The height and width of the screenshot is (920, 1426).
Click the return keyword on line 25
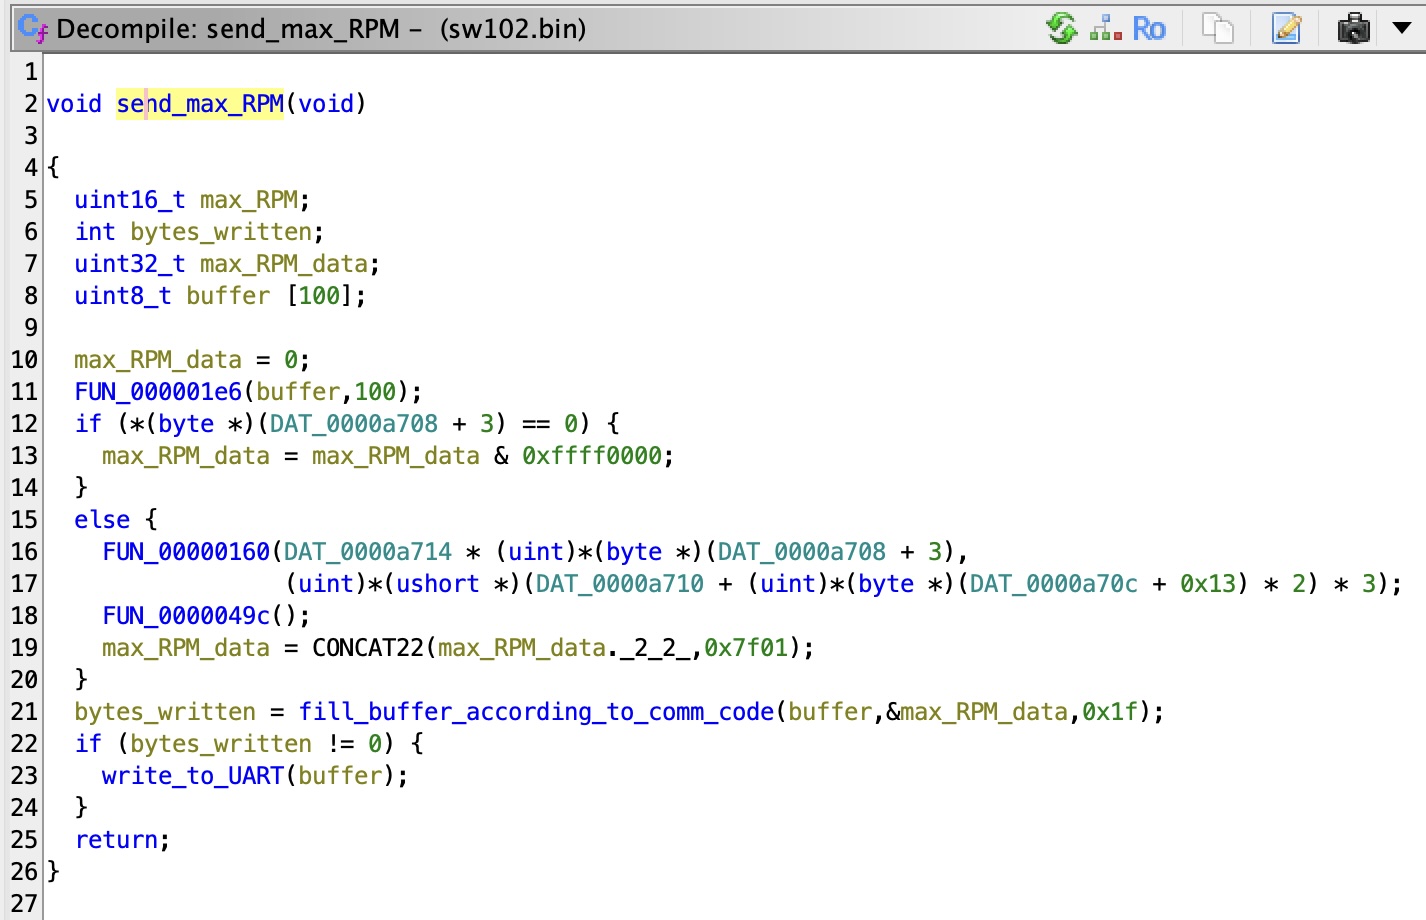116,840
